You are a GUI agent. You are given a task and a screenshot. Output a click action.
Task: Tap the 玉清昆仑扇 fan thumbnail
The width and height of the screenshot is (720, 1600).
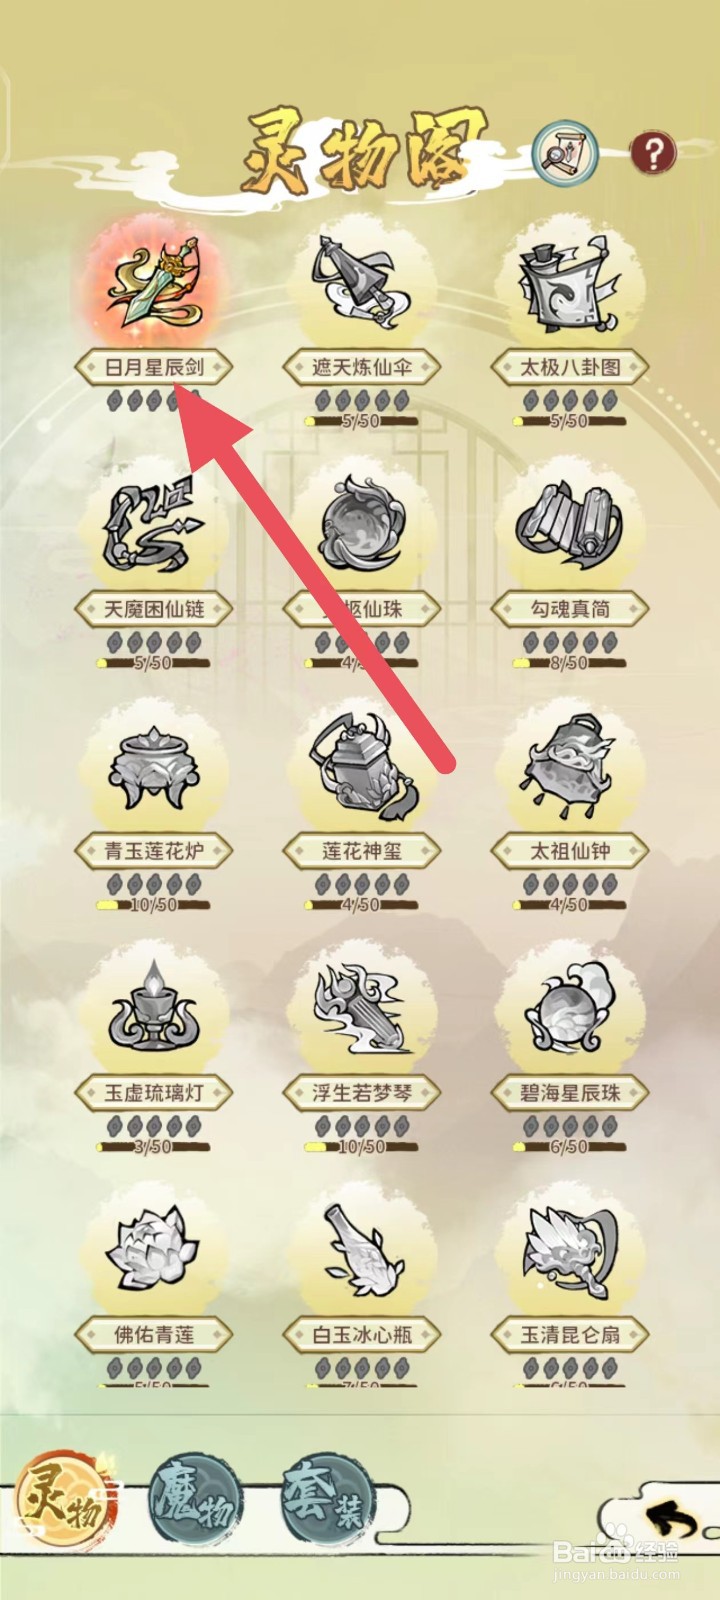568,1252
